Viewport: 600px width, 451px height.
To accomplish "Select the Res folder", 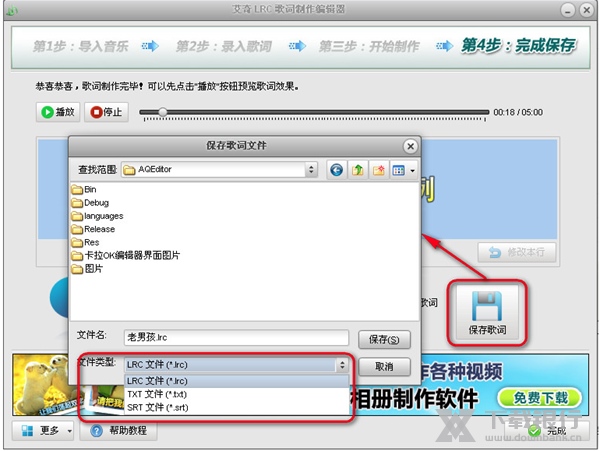I will pyautogui.click(x=85, y=243).
